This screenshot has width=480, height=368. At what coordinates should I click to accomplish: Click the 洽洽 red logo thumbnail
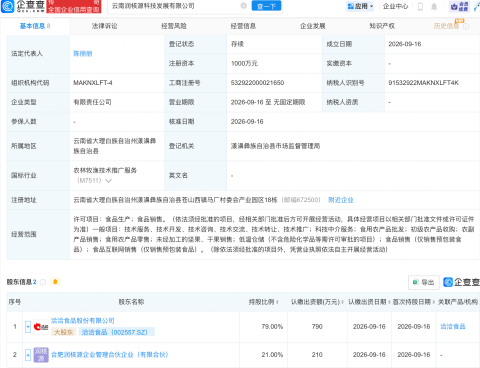pos(41,327)
